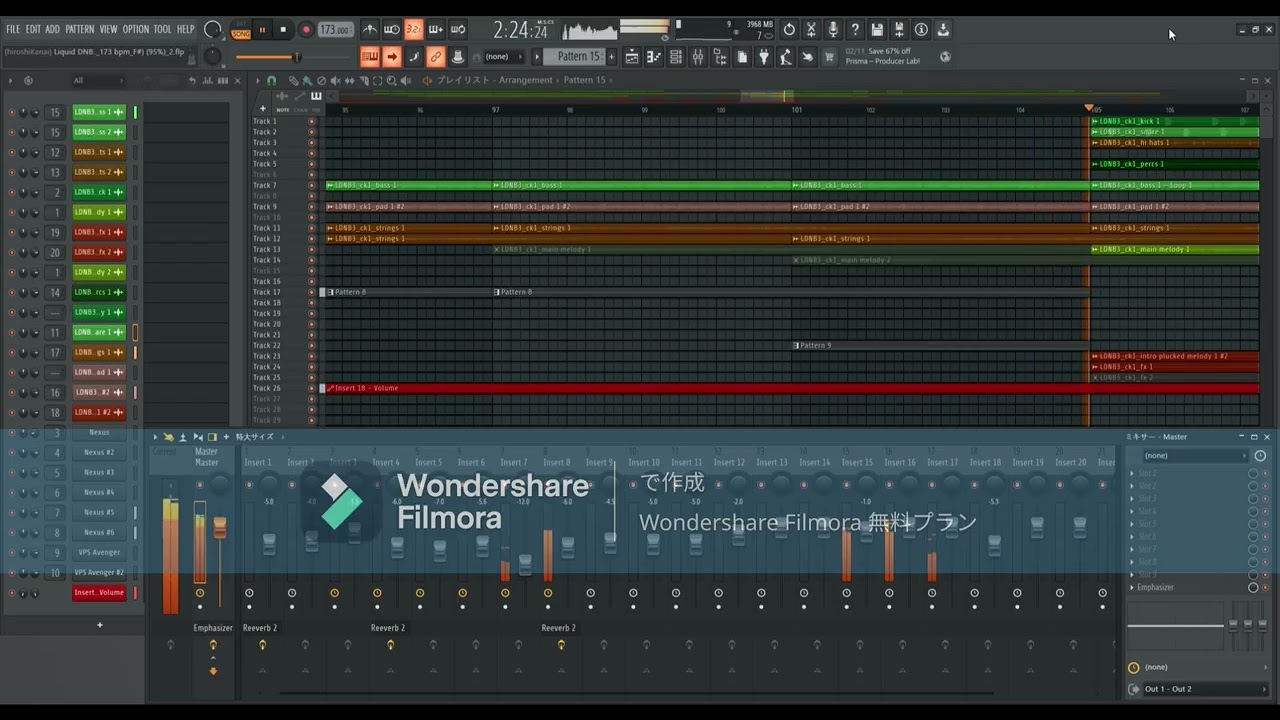Select the playlist magnet snap icon
Viewport: 1280px width, 720px height.
pyautogui.click(x=271, y=80)
